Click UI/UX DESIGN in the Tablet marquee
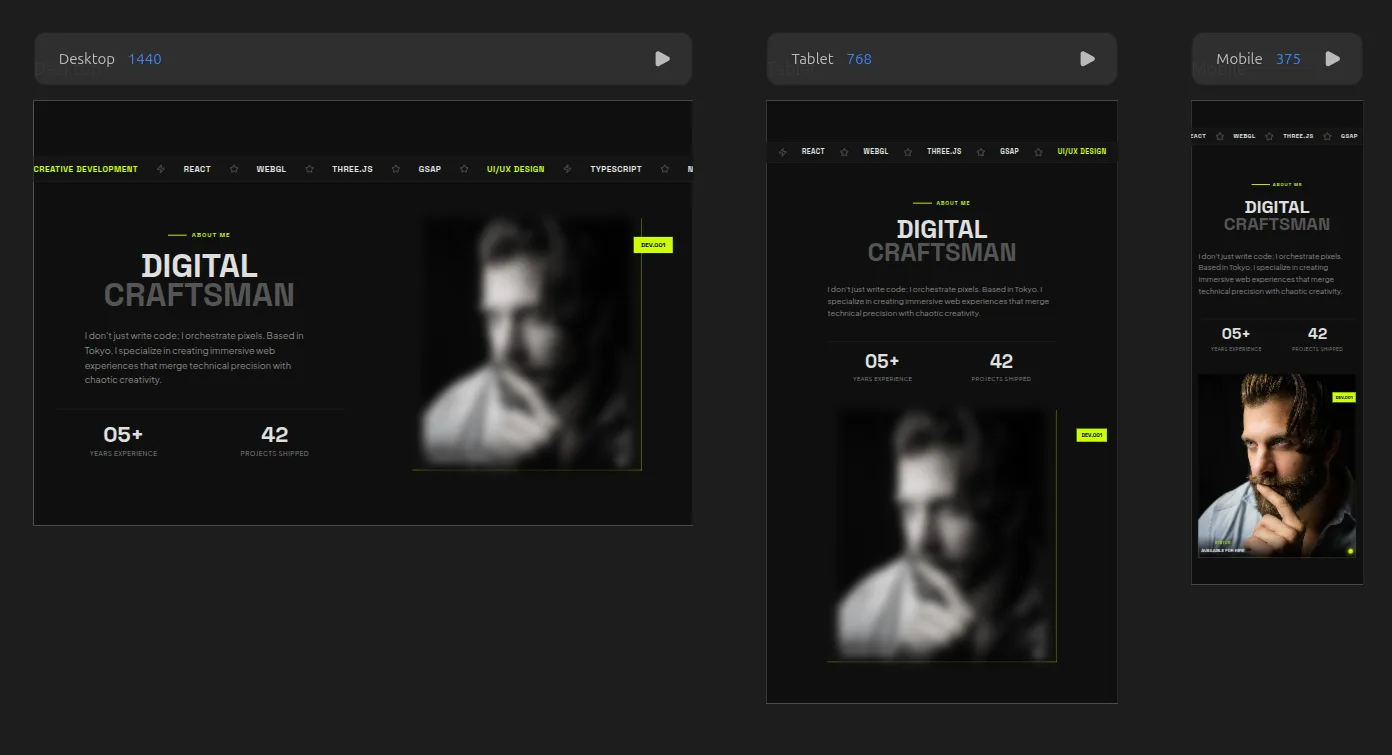The height and width of the screenshot is (755, 1392). pos(1082,151)
